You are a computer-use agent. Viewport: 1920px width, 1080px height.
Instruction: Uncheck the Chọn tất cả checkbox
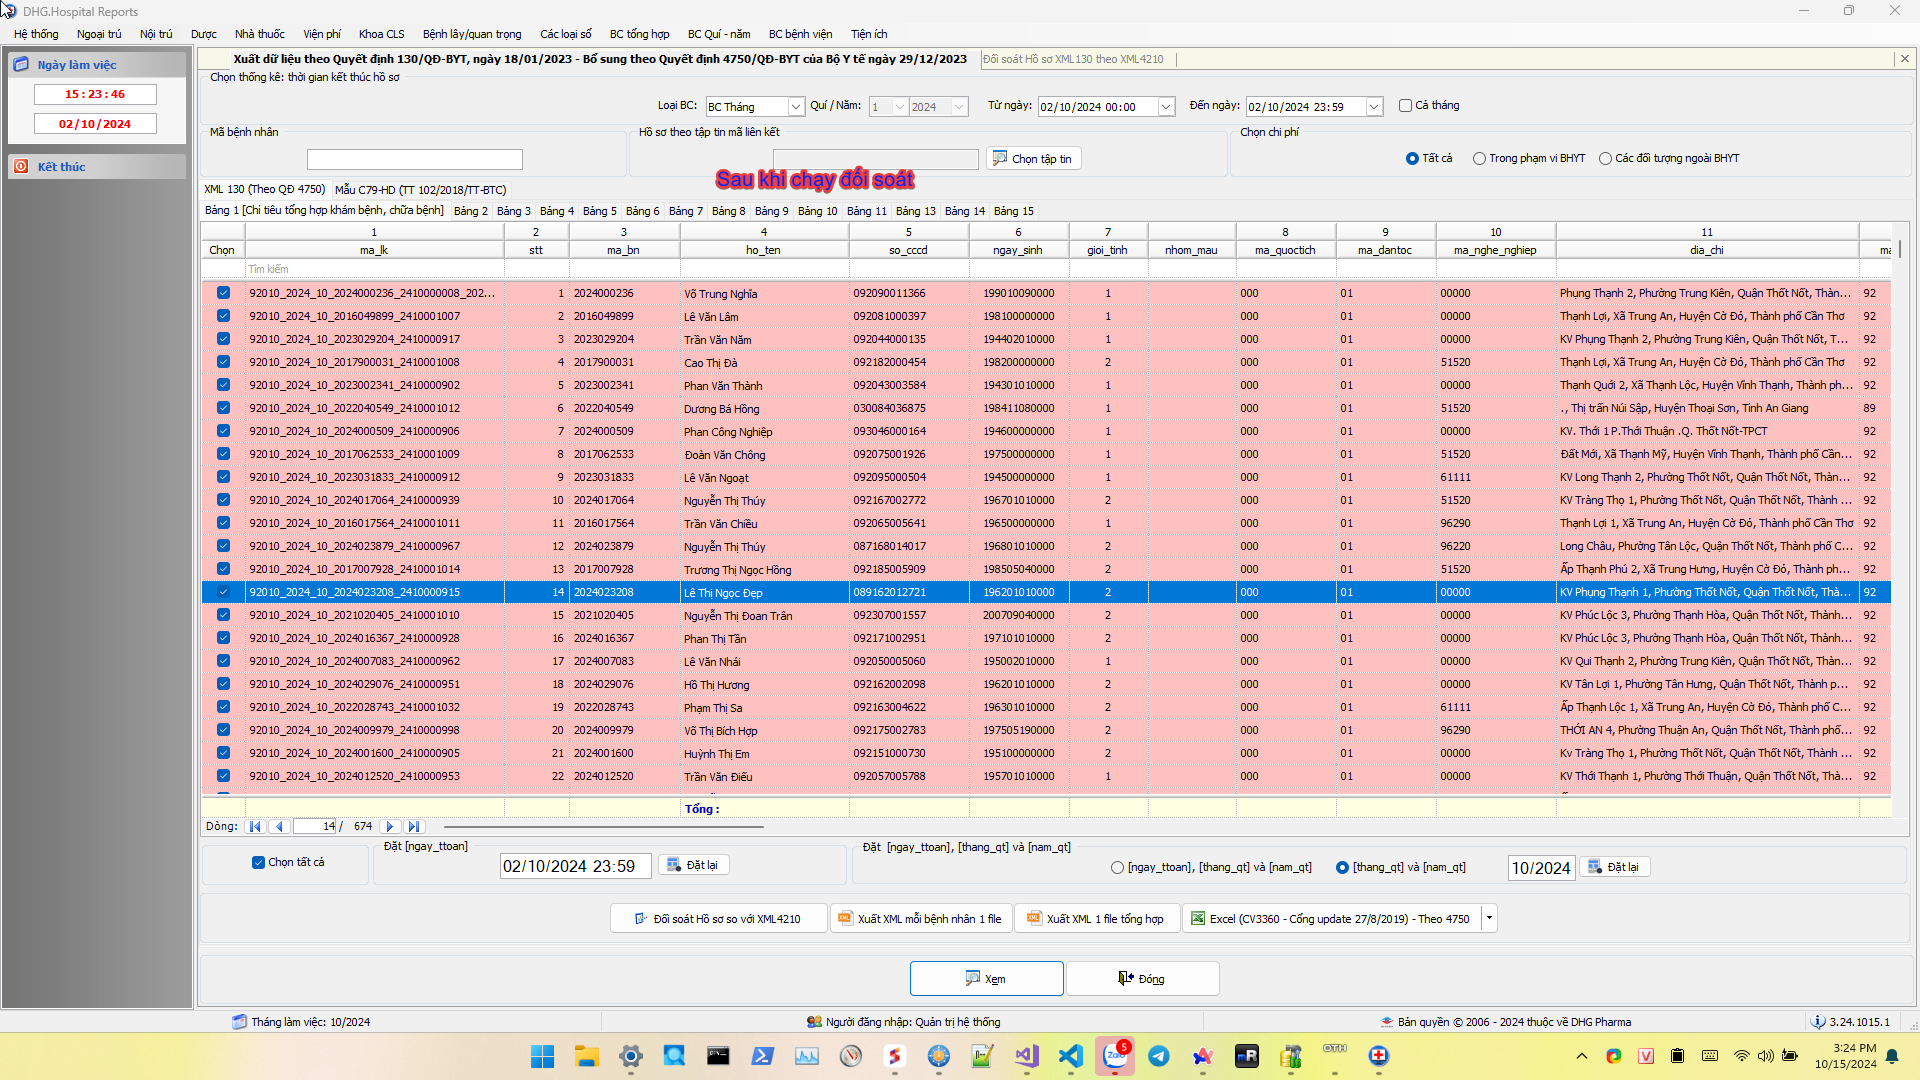(258, 862)
